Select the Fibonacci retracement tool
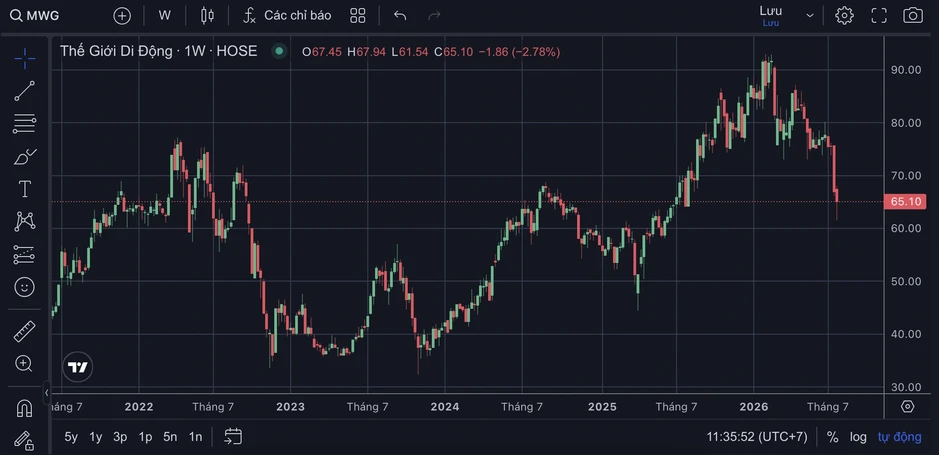 (x=25, y=124)
